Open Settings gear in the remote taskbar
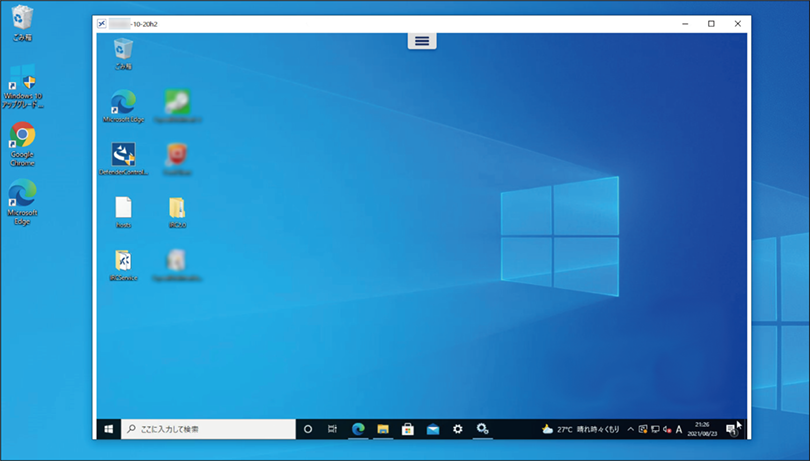 [x=458, y=429]
